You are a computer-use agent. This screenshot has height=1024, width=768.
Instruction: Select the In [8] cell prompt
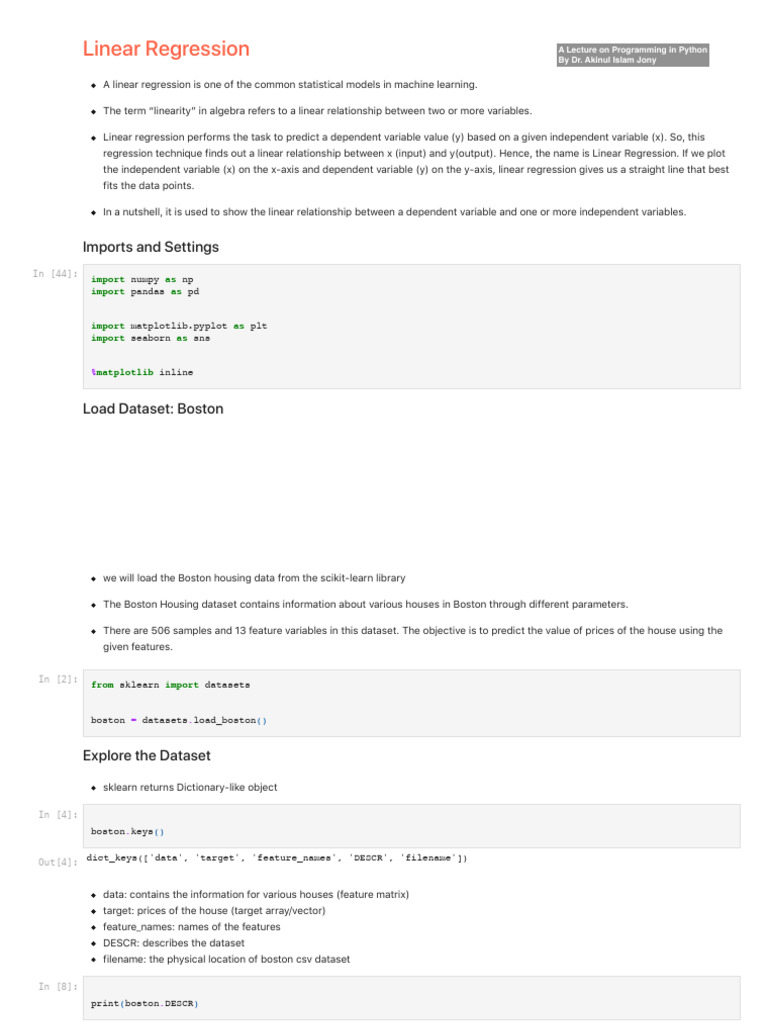tap(57, 987)
